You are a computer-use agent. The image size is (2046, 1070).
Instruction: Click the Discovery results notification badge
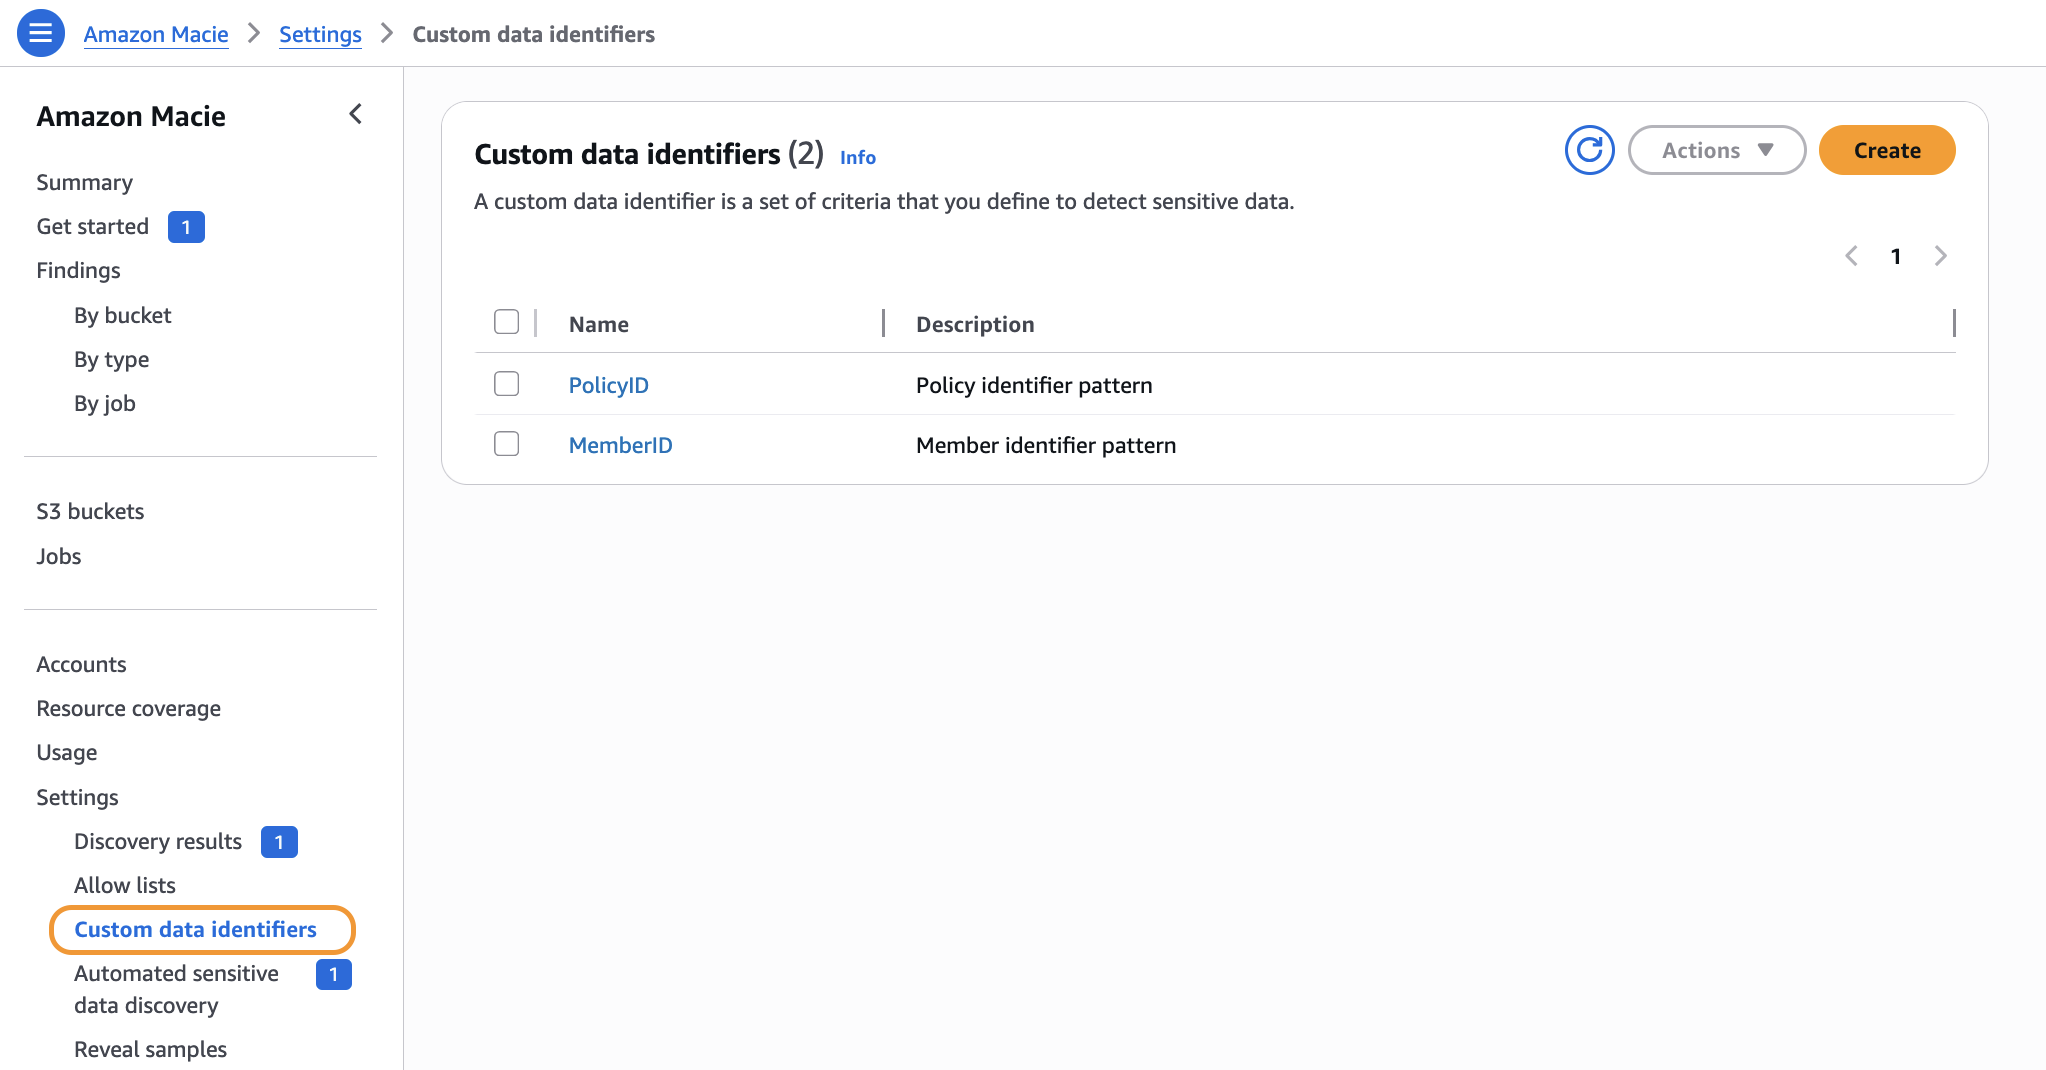point(279,842)
